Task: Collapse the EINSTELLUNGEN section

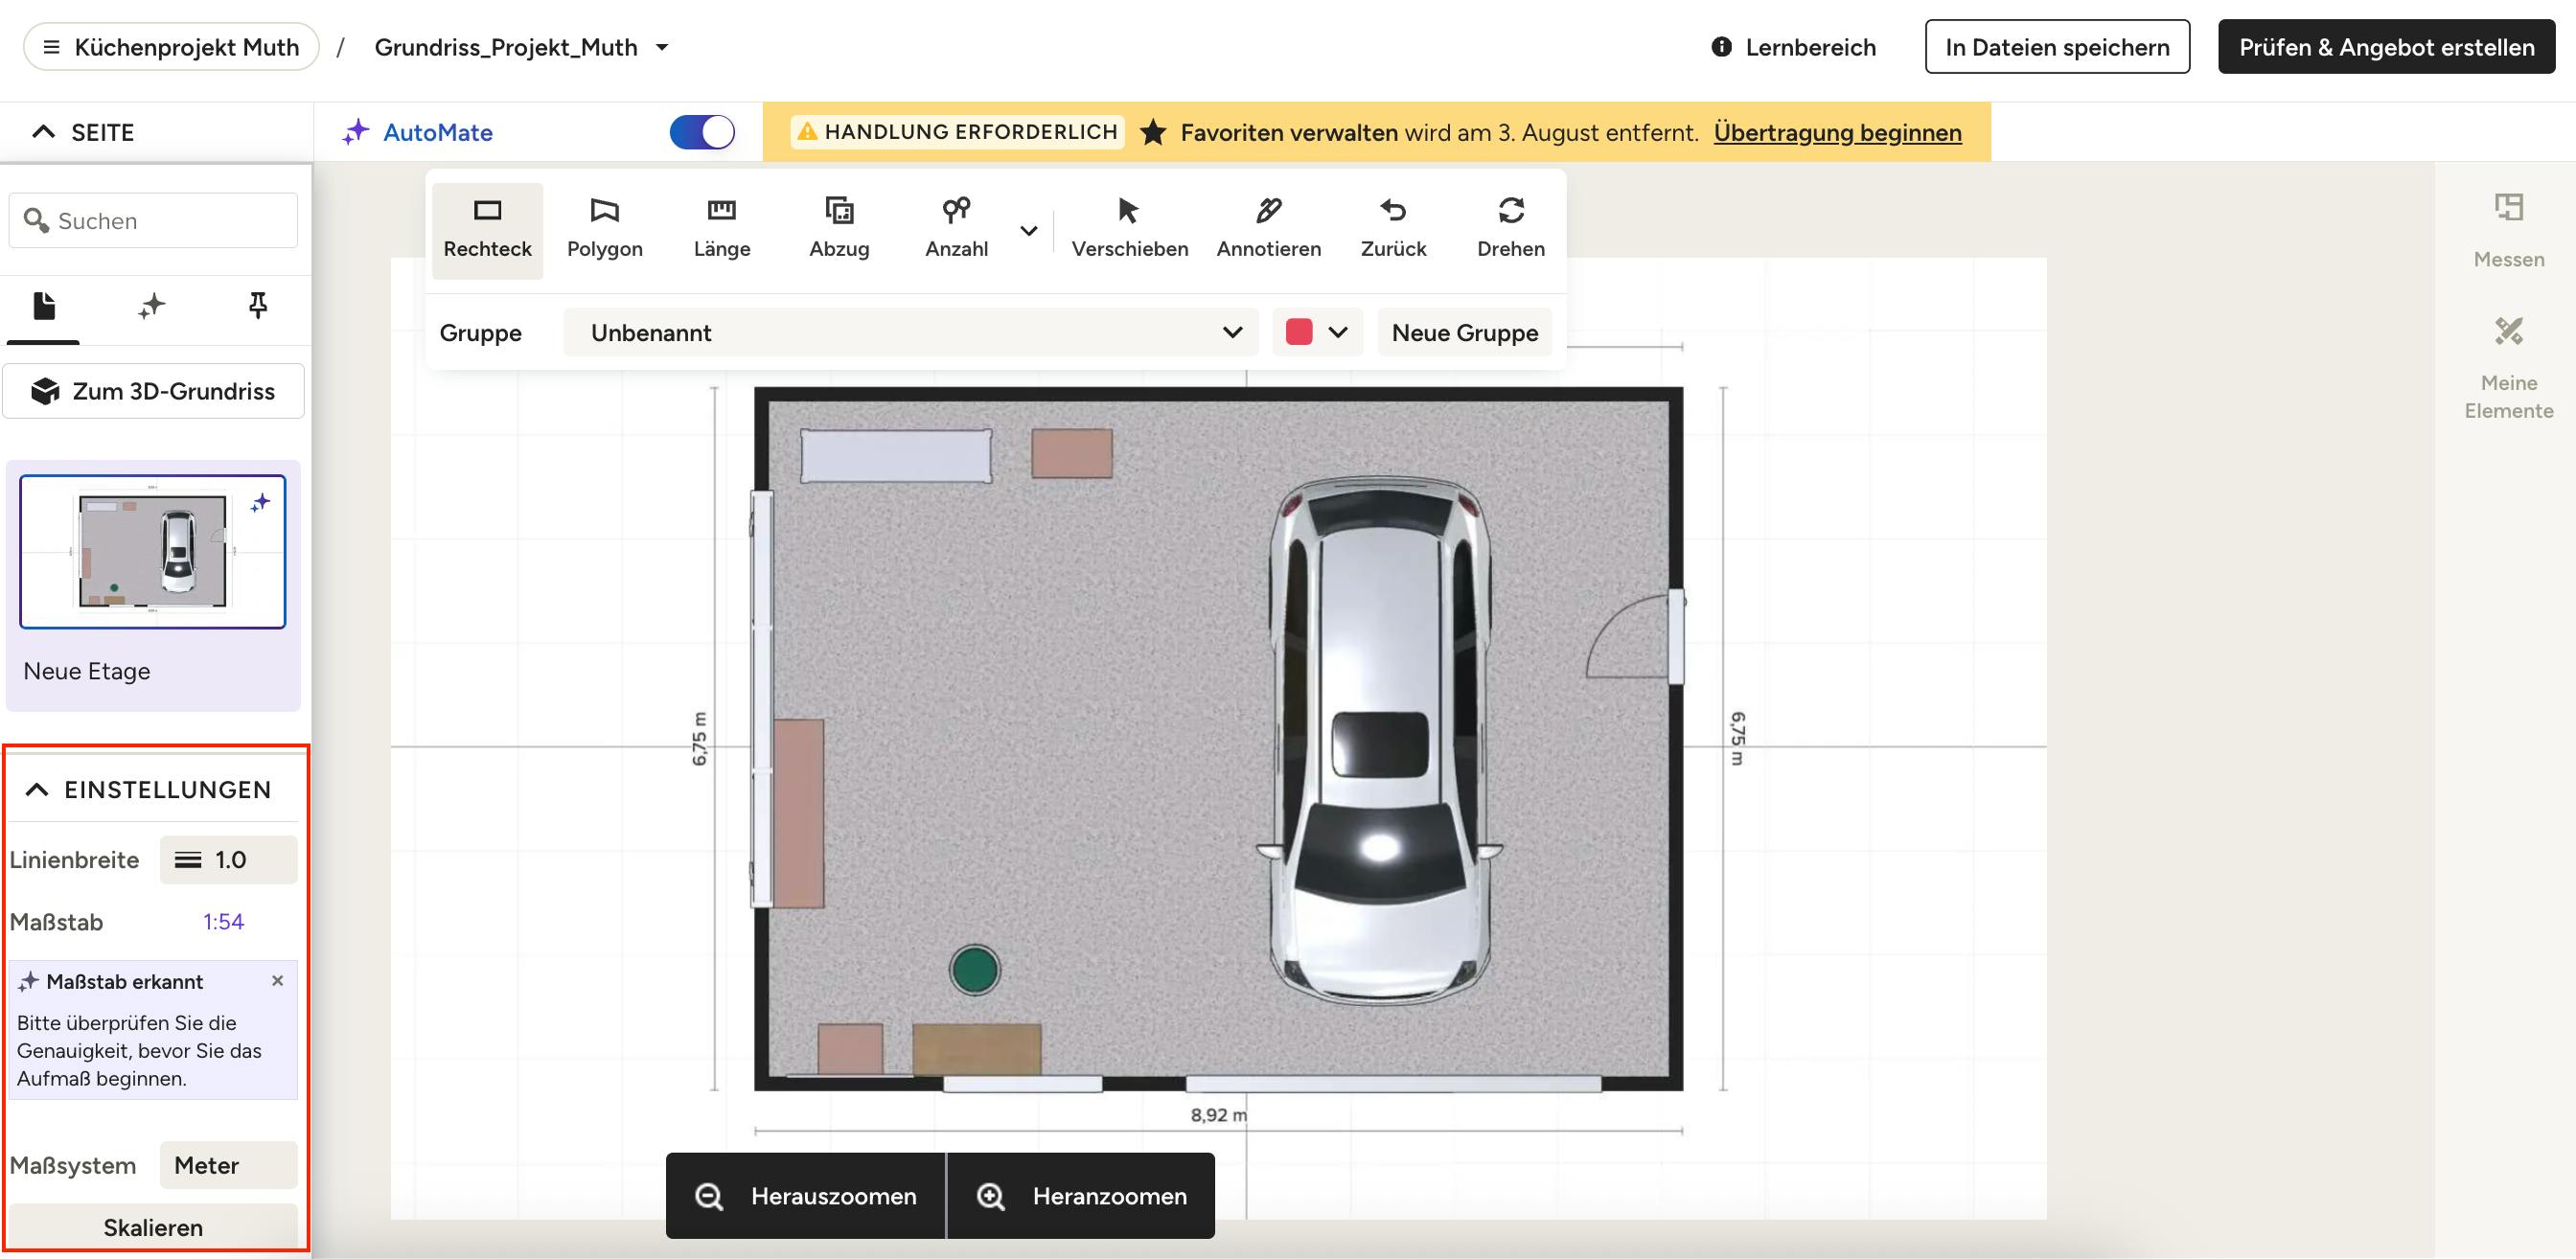Action: click(37, 790)
